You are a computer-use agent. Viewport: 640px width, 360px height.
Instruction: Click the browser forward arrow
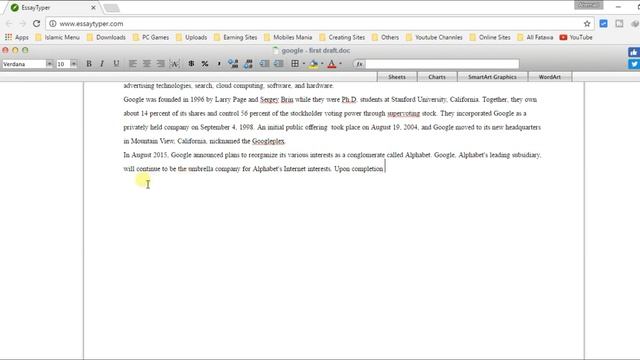[22, 24]
